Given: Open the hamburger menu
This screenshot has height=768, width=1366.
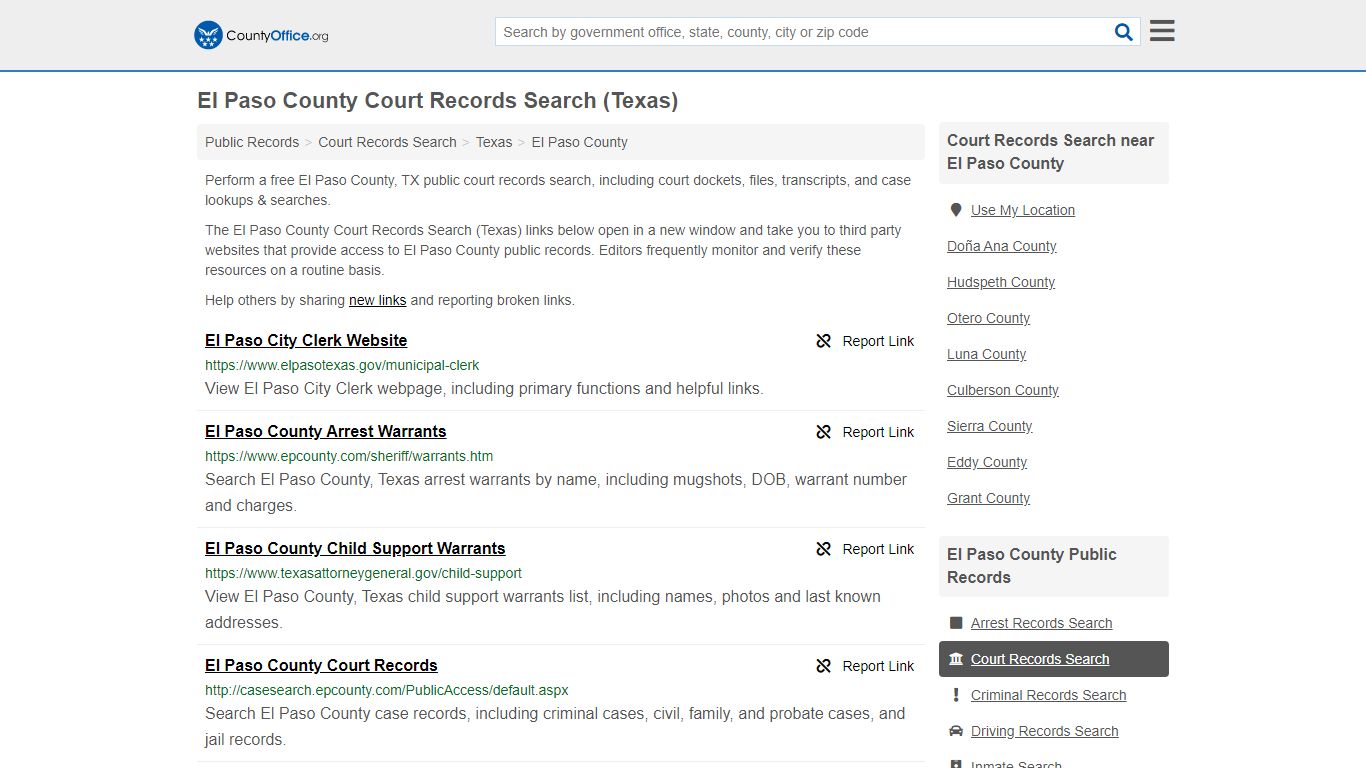Looking at the screenshot, I should 1162,31.
